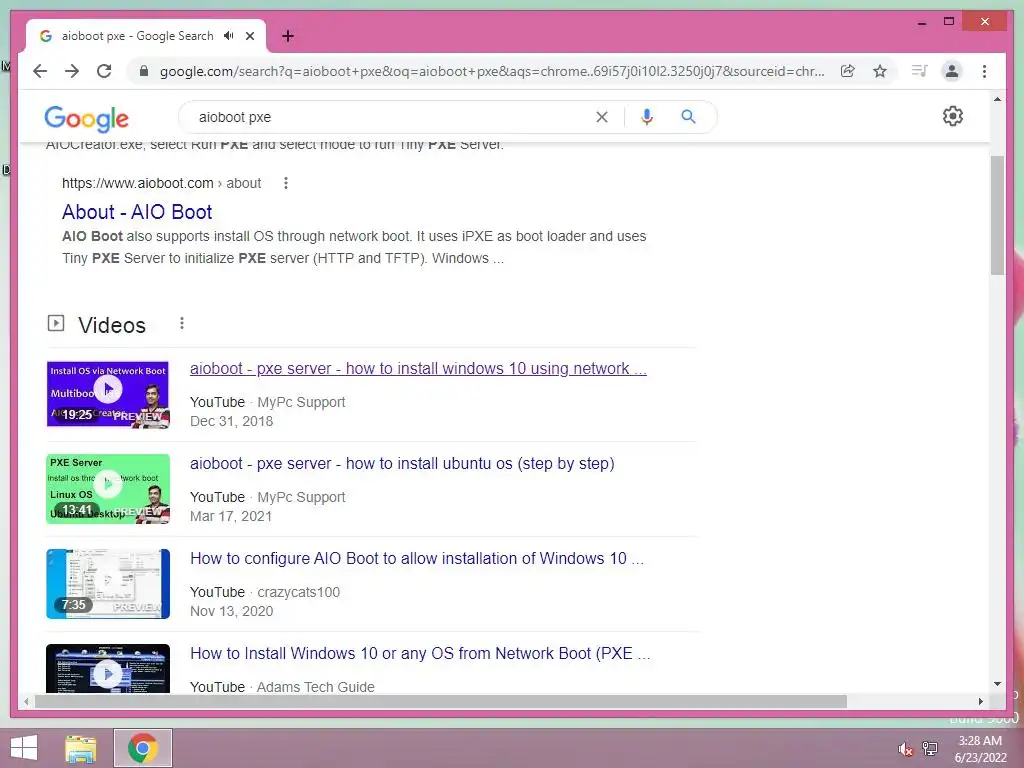
Task: Click the horizontal scroll left arrow
Action: 25,701
